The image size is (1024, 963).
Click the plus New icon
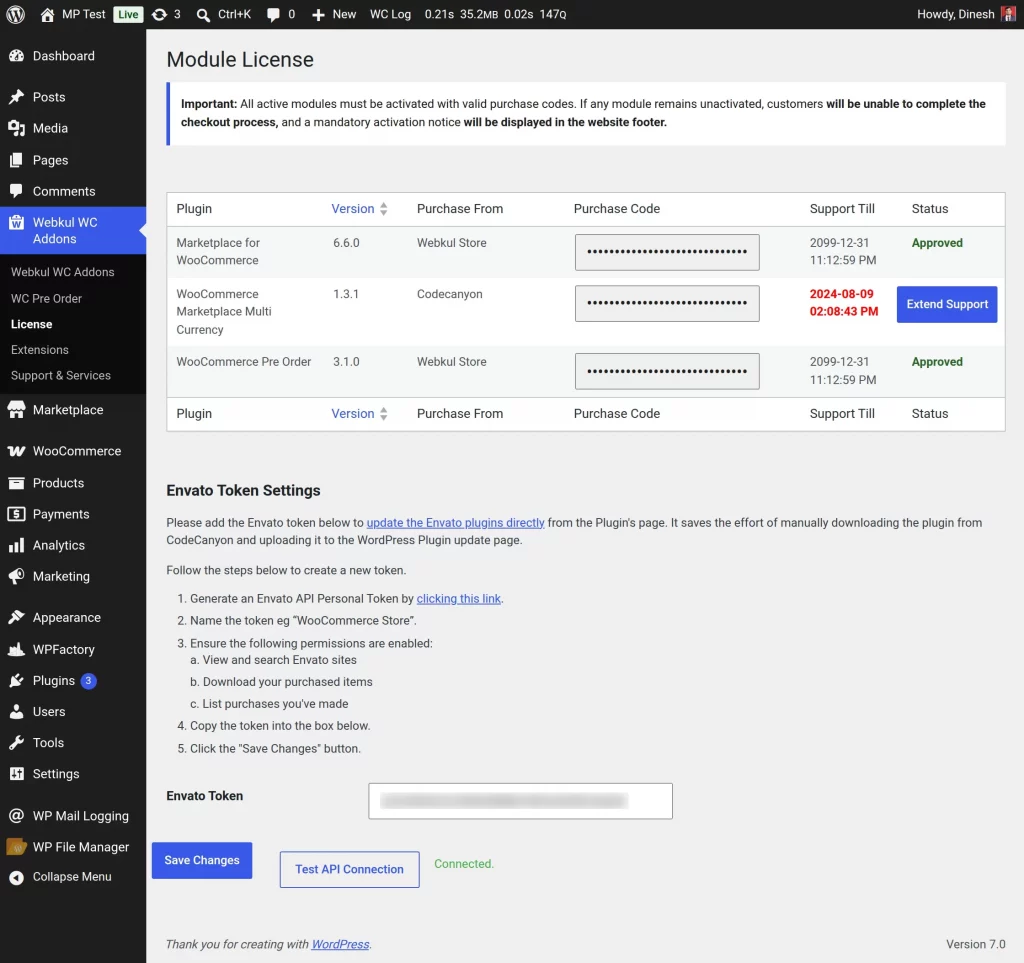pyautogui.click(x=318, y=15)
